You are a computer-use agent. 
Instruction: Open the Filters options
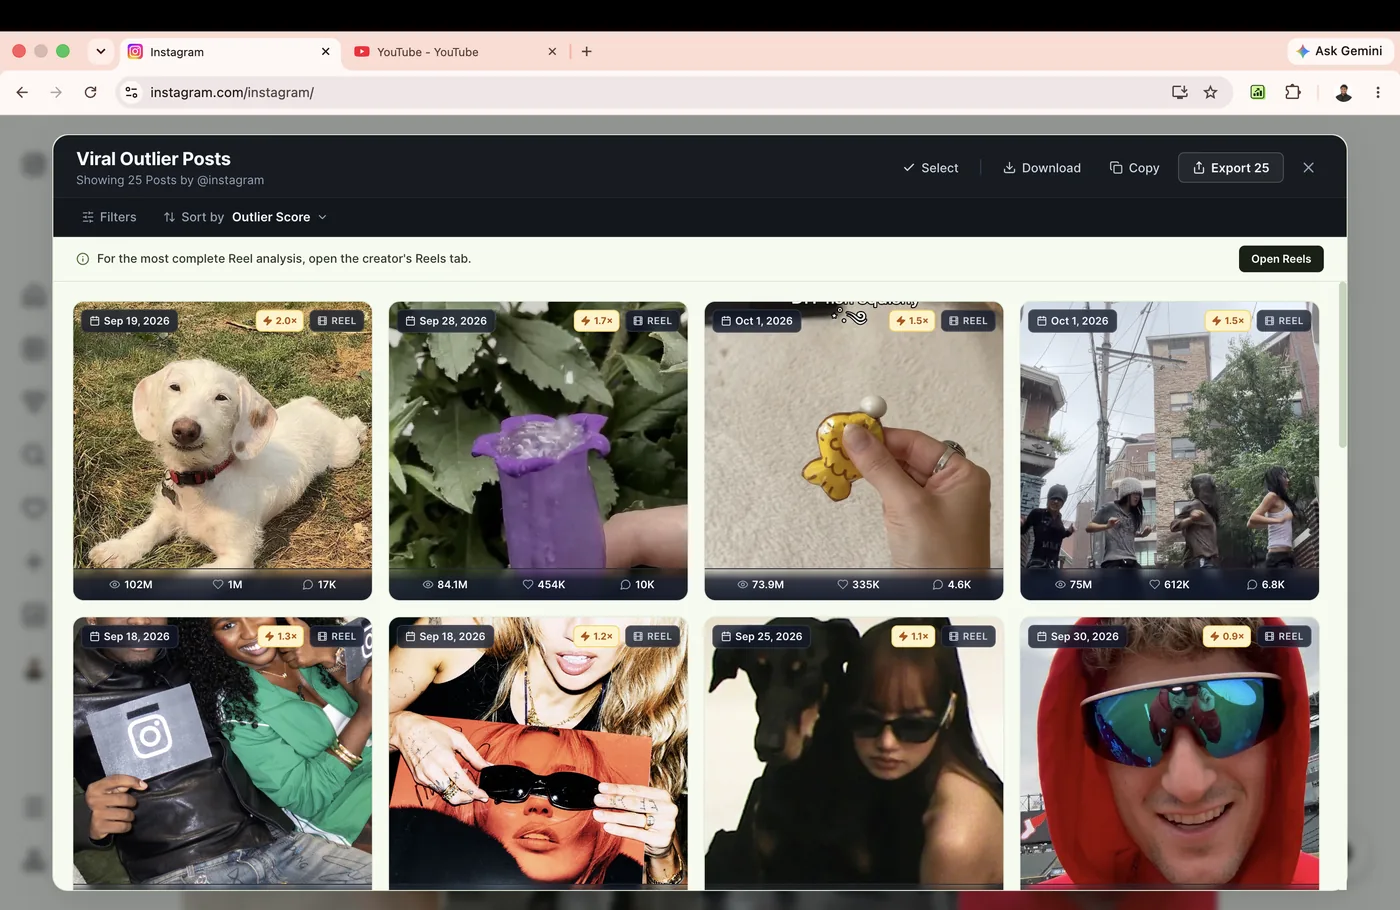click(x=109, y=217)
